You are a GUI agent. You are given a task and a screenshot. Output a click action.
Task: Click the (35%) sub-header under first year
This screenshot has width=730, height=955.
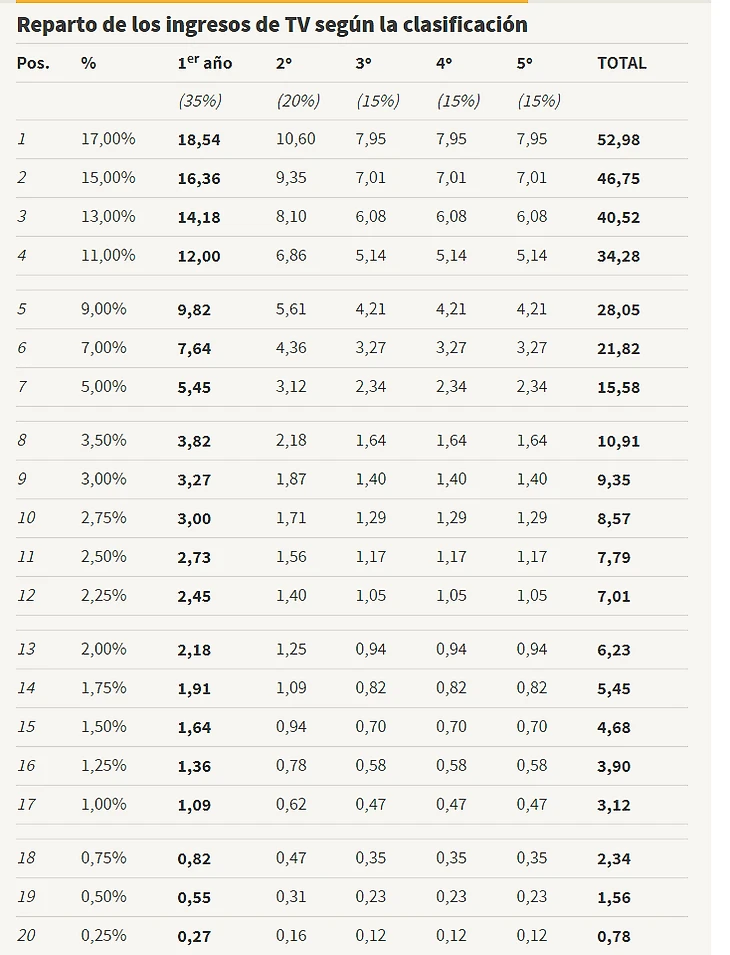coord(200,100)
